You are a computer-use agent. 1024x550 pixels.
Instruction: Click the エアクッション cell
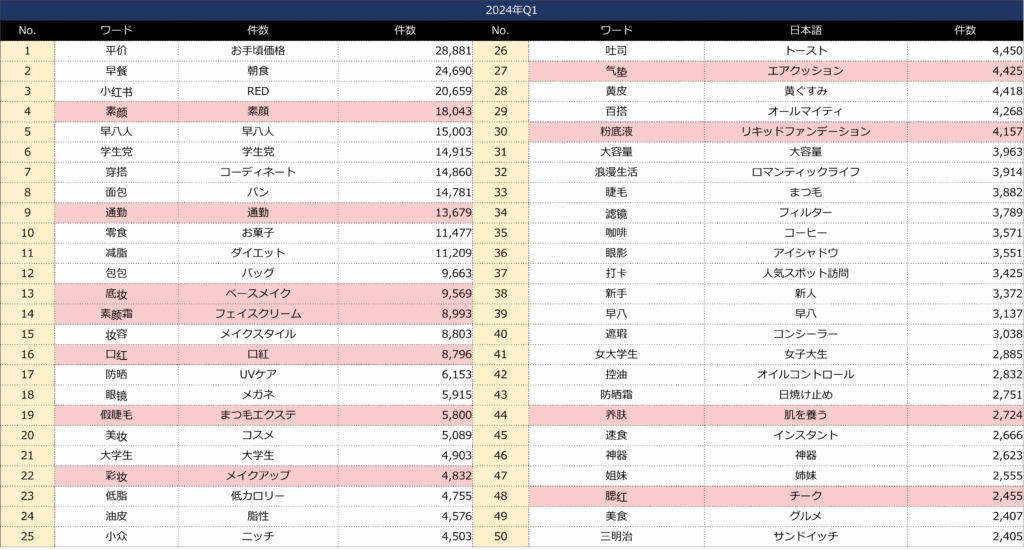pyautogui.click(x=805, y=71)
